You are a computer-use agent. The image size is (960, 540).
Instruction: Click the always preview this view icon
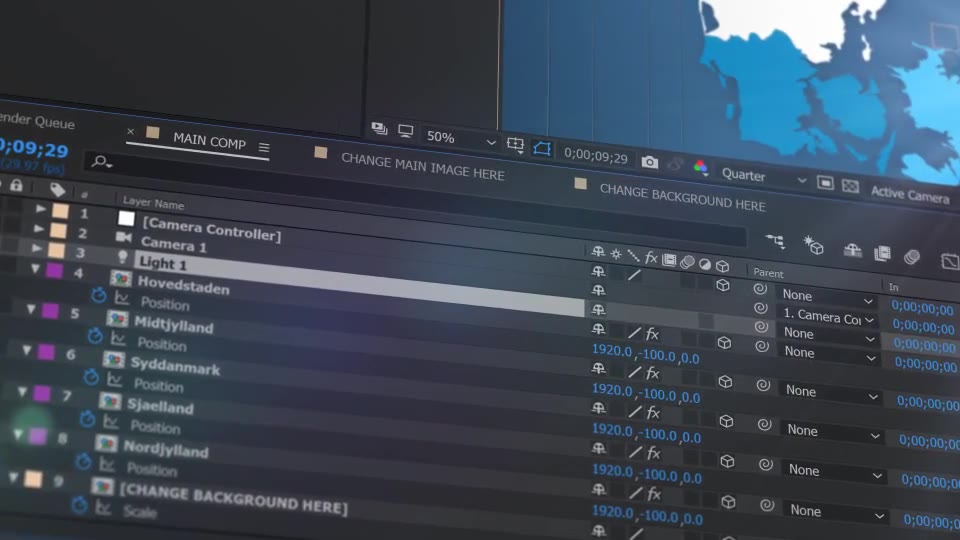pos(380,128)
